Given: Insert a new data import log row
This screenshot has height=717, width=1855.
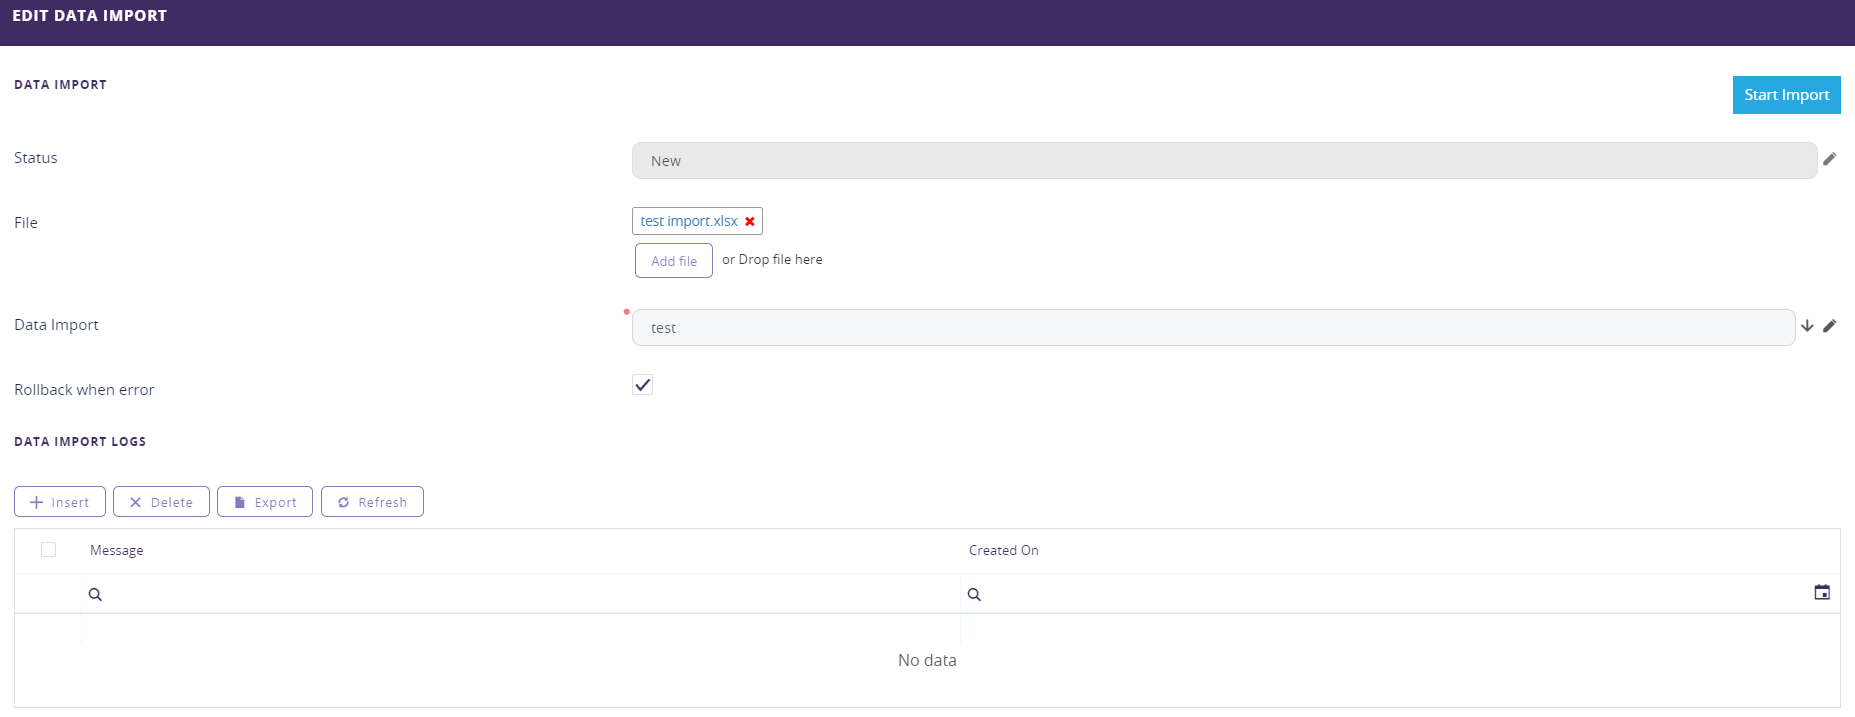Looking at the screenshot, I should tap(60, 502).
